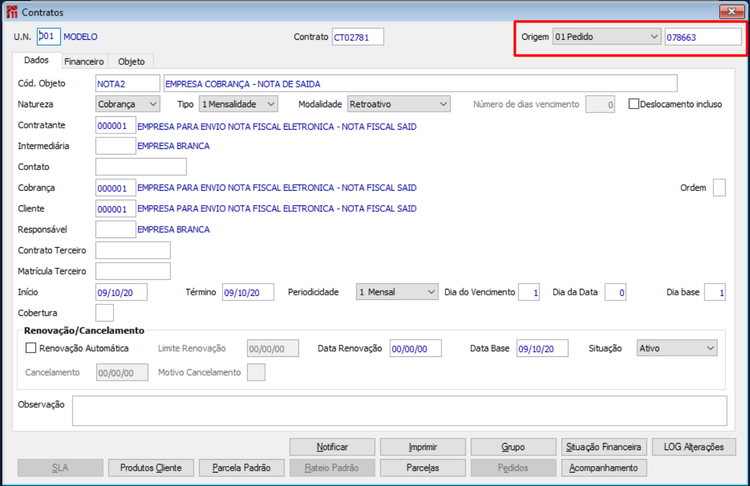Click the Observação text area
Image resolution: width=750 pixels, height=486 pixels.
point(399,410)
